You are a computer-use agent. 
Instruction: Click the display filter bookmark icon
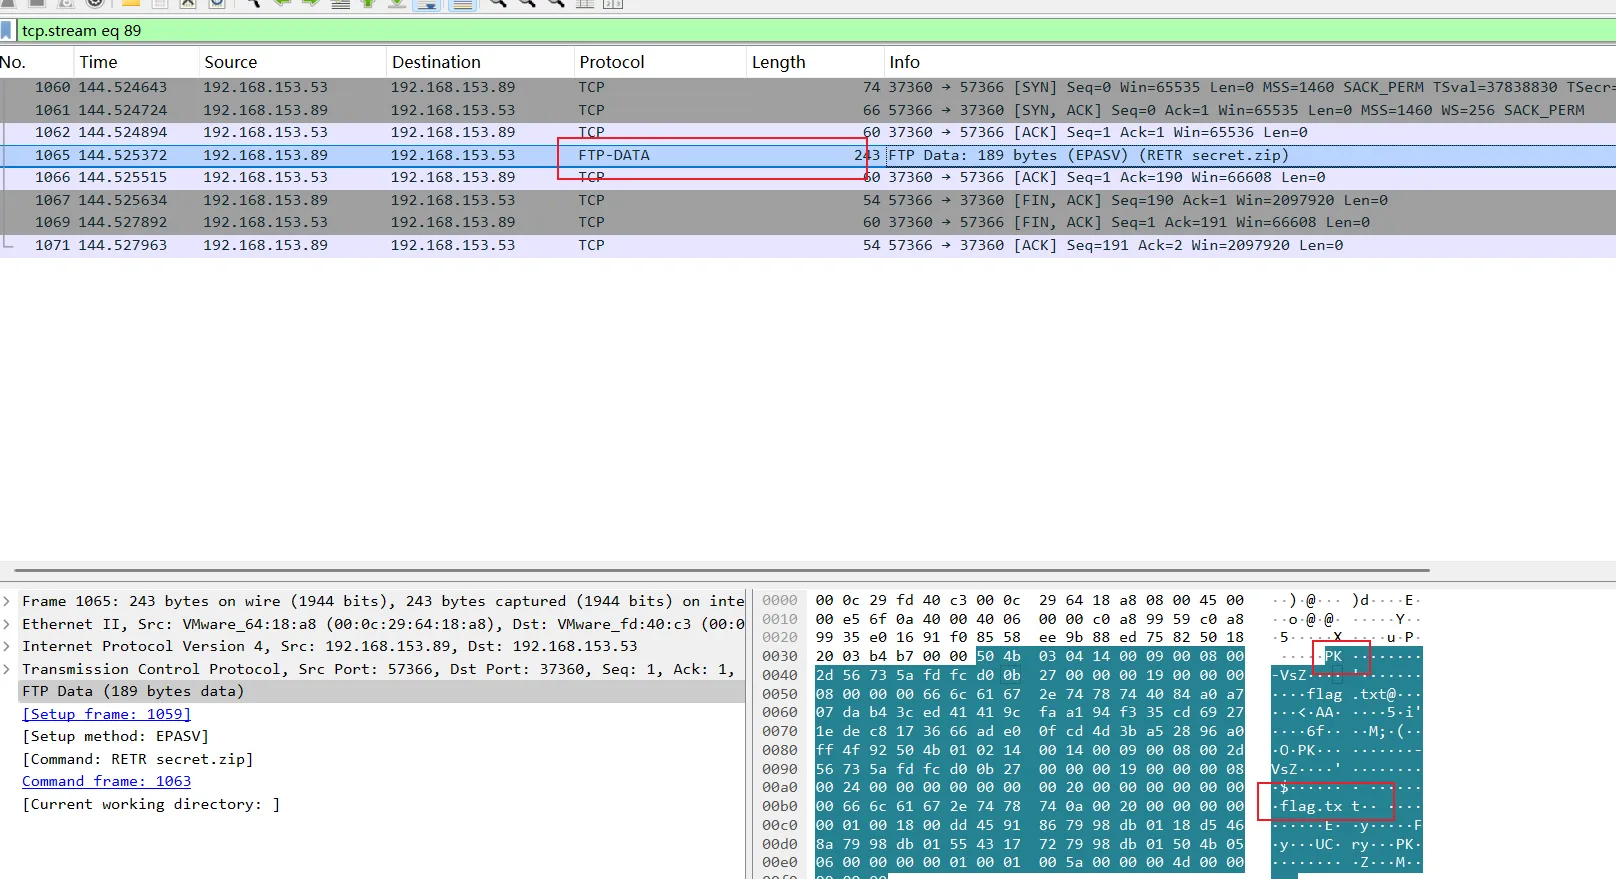click(7, 31)
